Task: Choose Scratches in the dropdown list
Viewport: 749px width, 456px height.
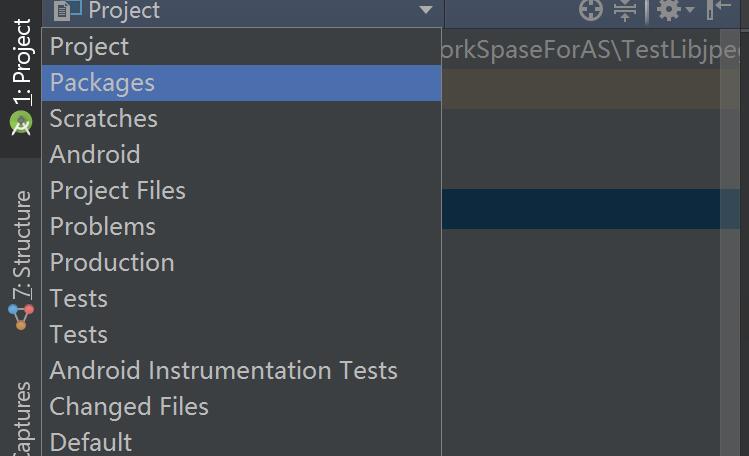Action: (x=241, y=118)
